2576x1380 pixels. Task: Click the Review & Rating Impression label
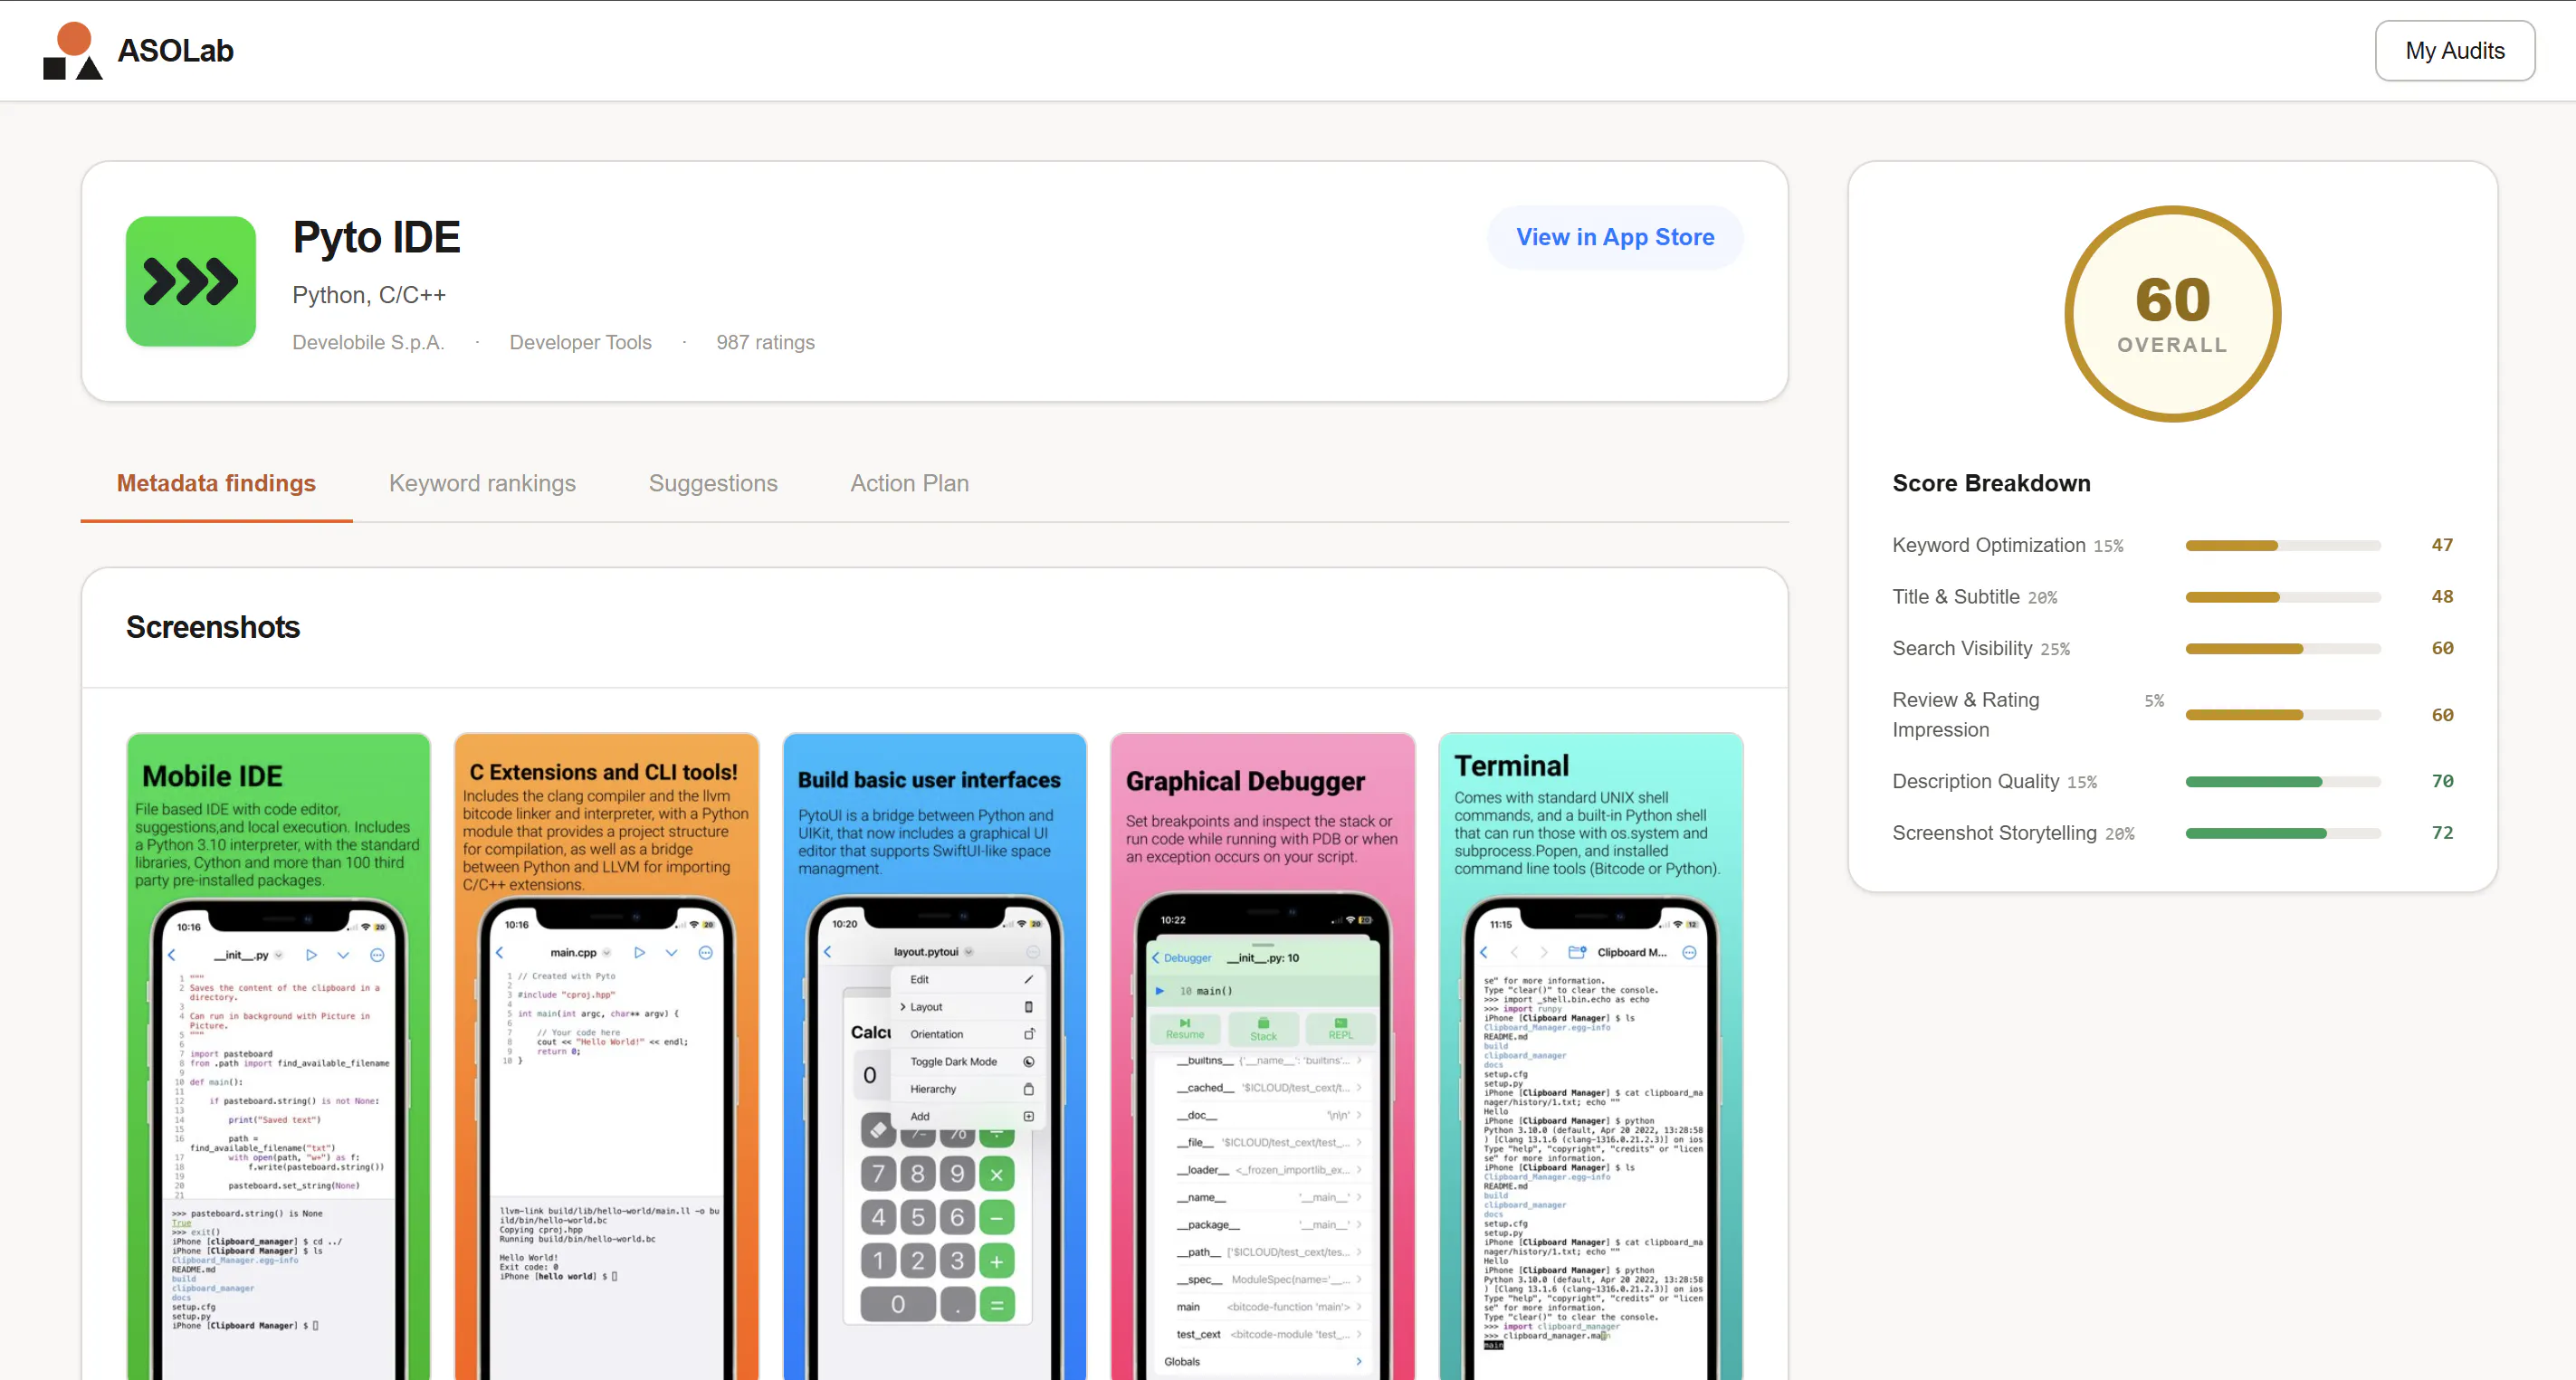(x=1965, y=715)
